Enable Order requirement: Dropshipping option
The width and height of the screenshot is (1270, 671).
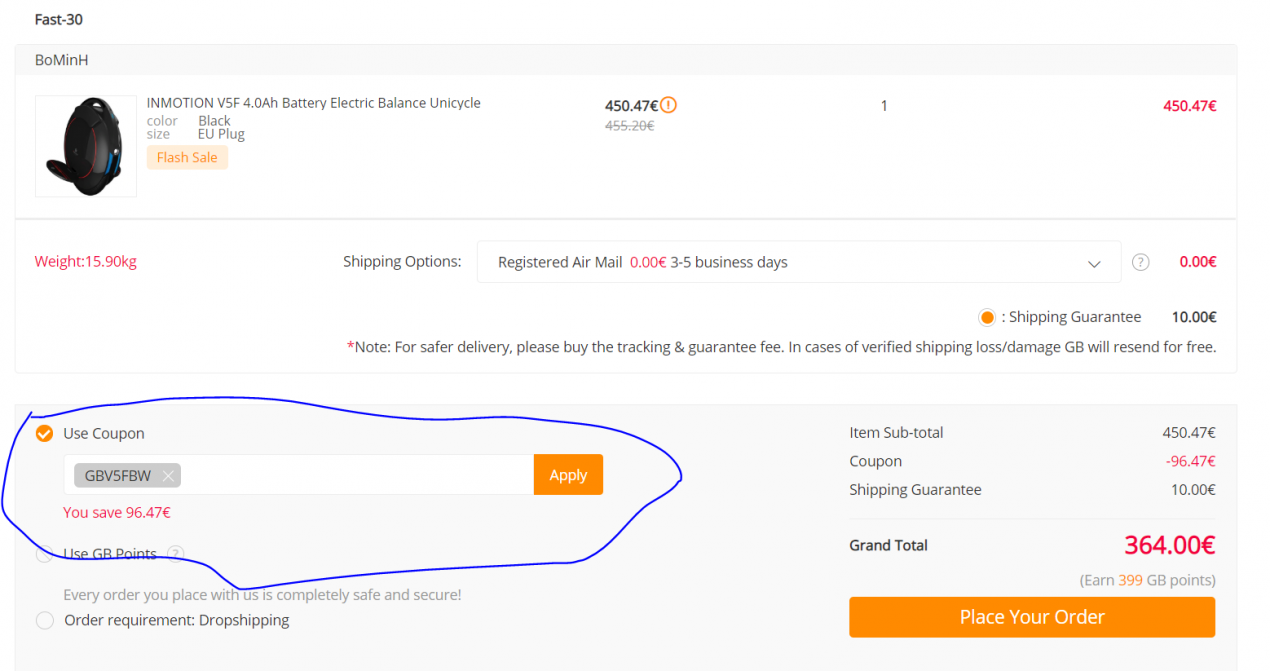[45, 620]
